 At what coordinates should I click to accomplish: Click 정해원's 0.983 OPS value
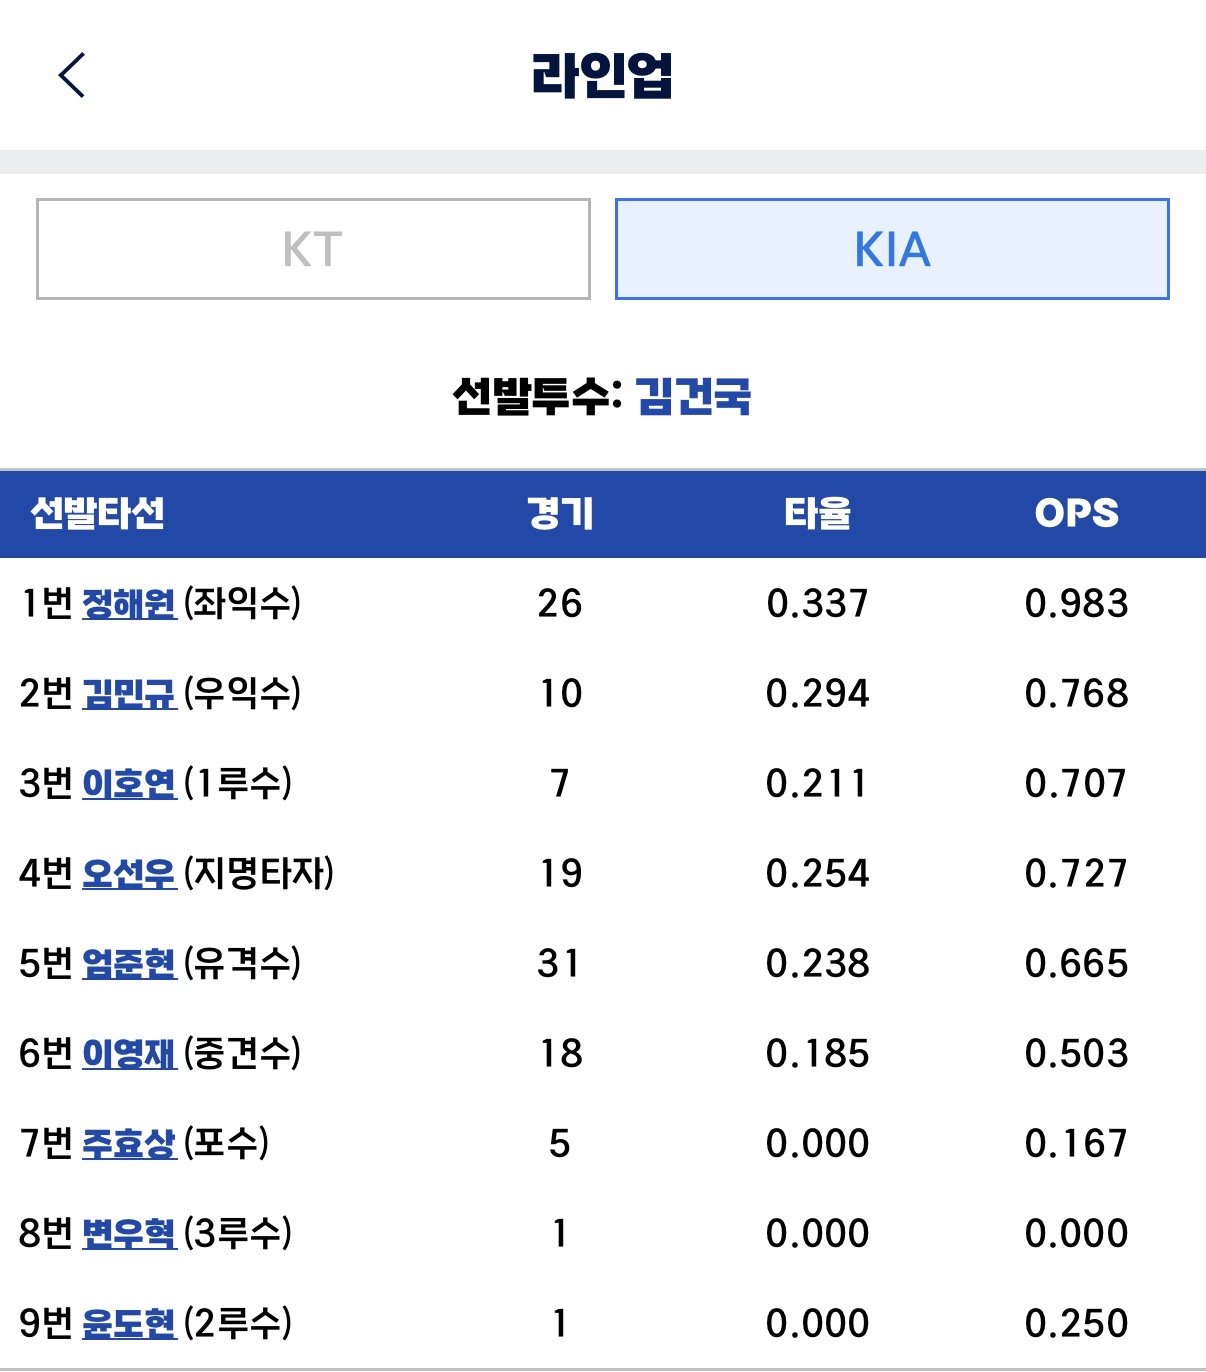click(x=1077, y=604)
